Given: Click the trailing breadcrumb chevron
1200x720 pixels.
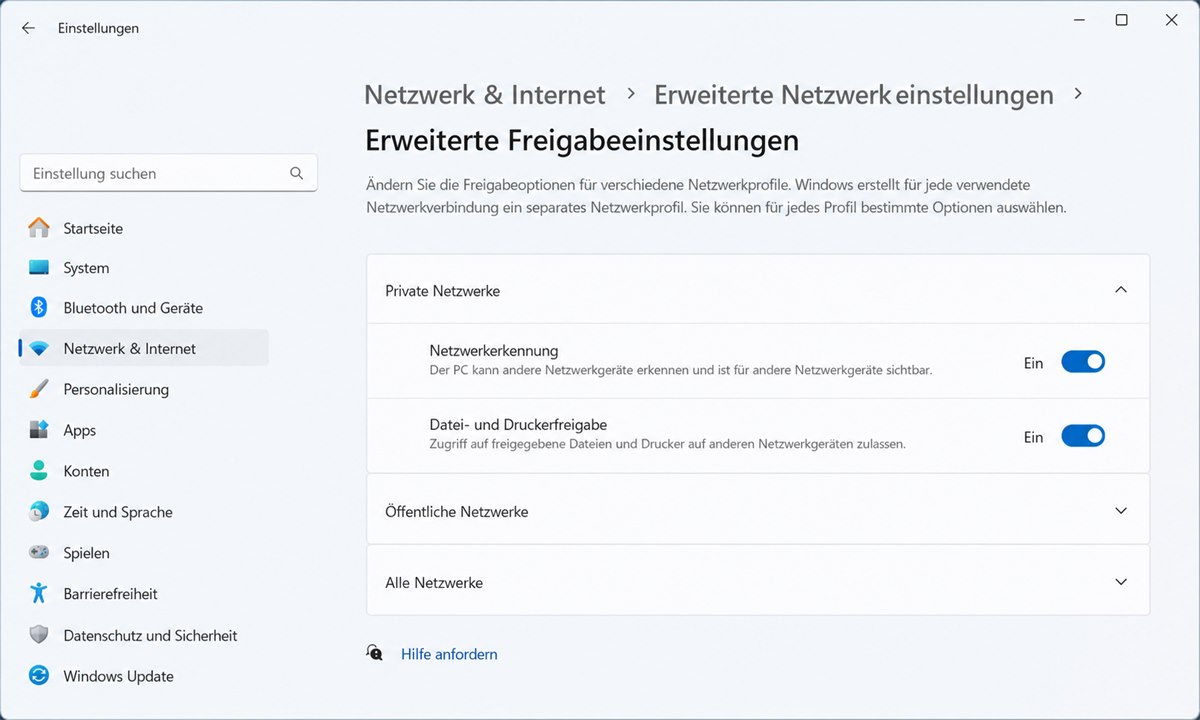Looking at the screenshot, I should (1077, 93).
